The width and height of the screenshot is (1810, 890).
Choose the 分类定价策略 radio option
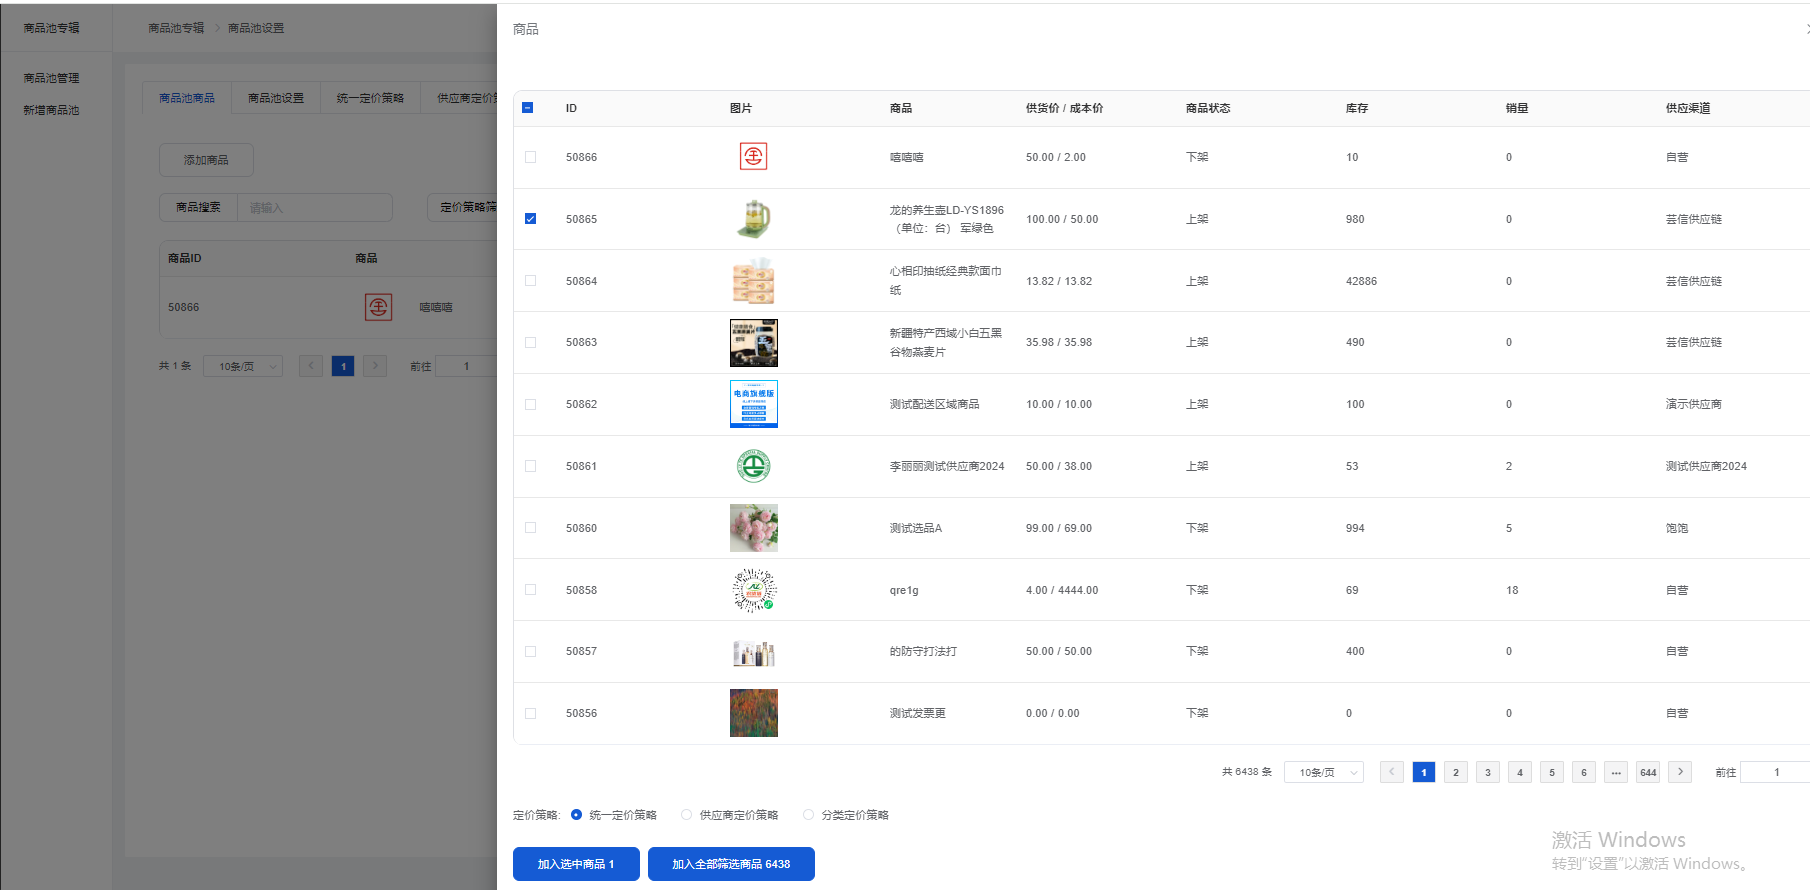click(x=808, y=815)
